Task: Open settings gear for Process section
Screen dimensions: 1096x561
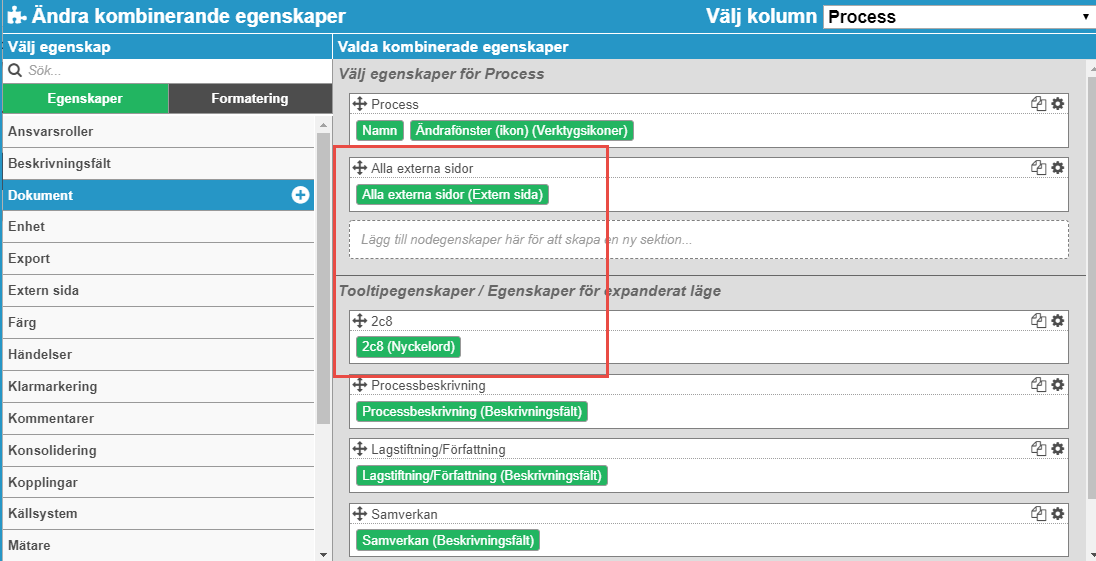Action: [1058, 103]
